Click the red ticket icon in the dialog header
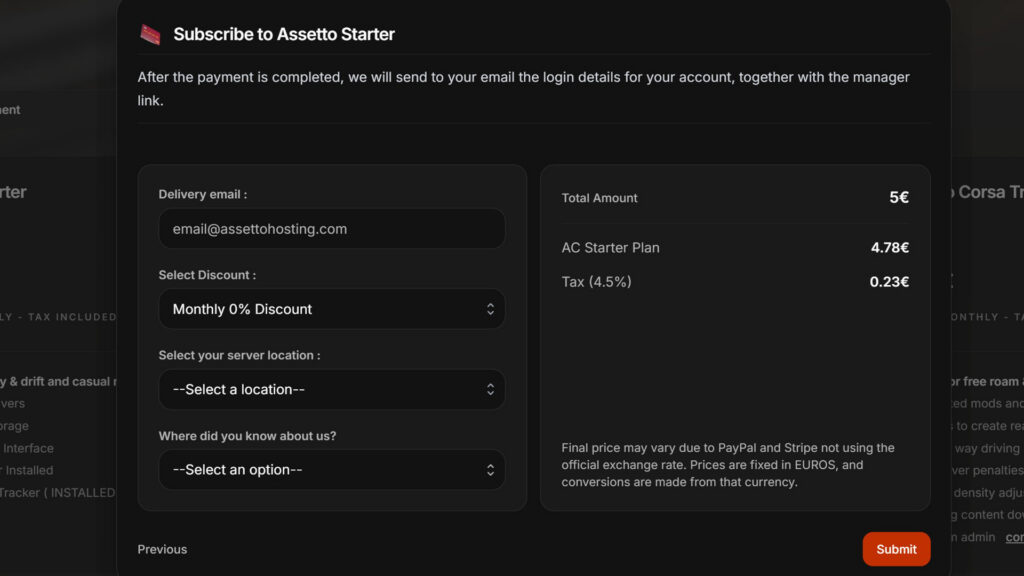Screen dimensions: 1024x576 (150, 33)
